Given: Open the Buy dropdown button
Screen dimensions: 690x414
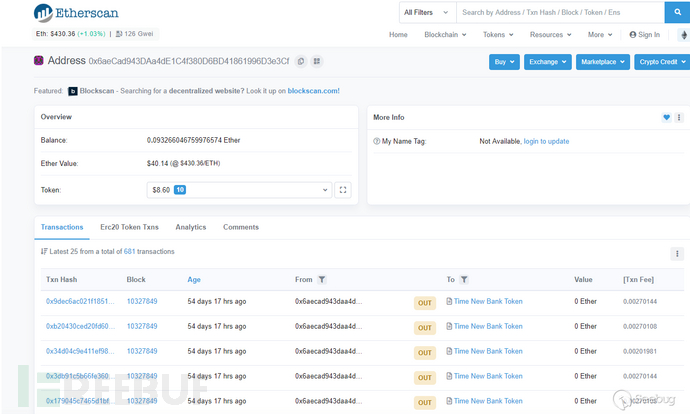Looking at the screenshot, I should click(504, 62).
